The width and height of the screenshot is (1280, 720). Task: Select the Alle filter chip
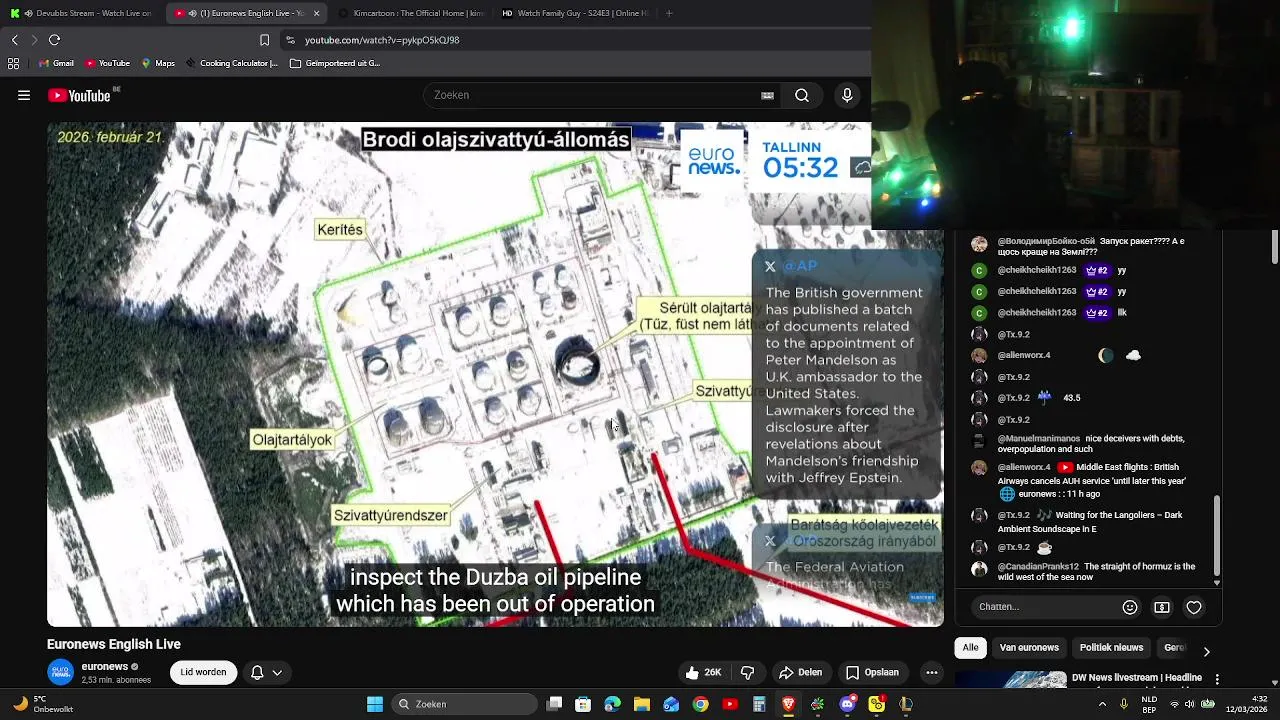coord(970,648)
